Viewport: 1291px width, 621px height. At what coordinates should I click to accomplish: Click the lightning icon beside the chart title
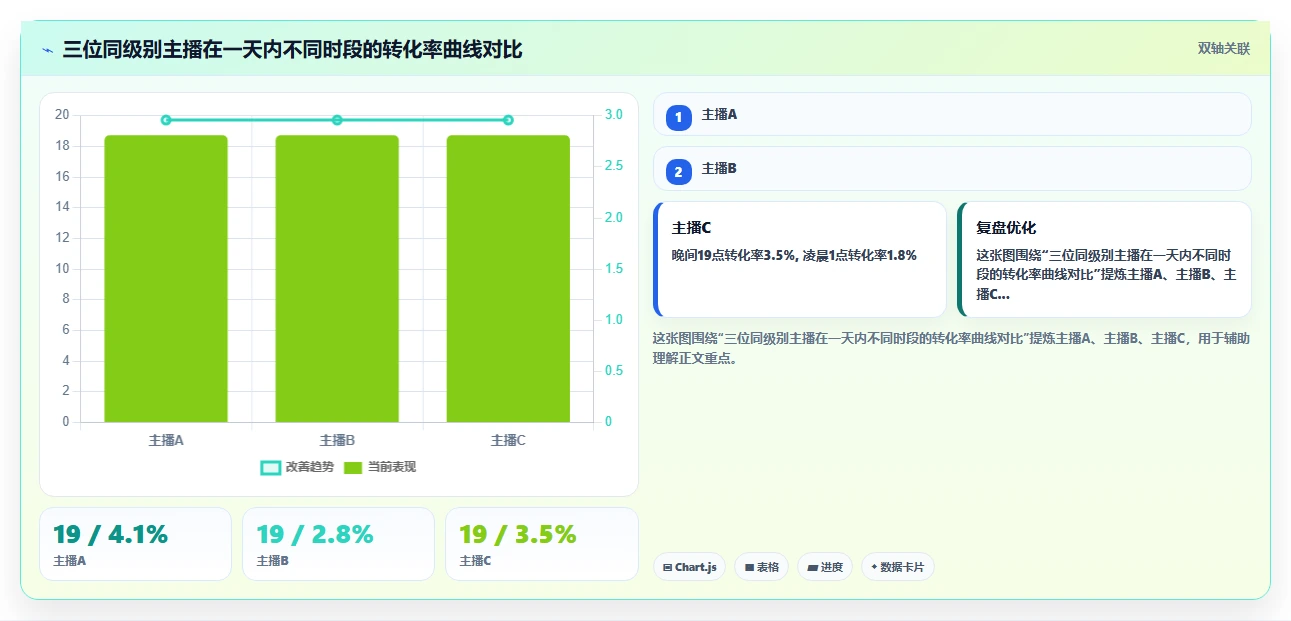(x=47, y=50)
